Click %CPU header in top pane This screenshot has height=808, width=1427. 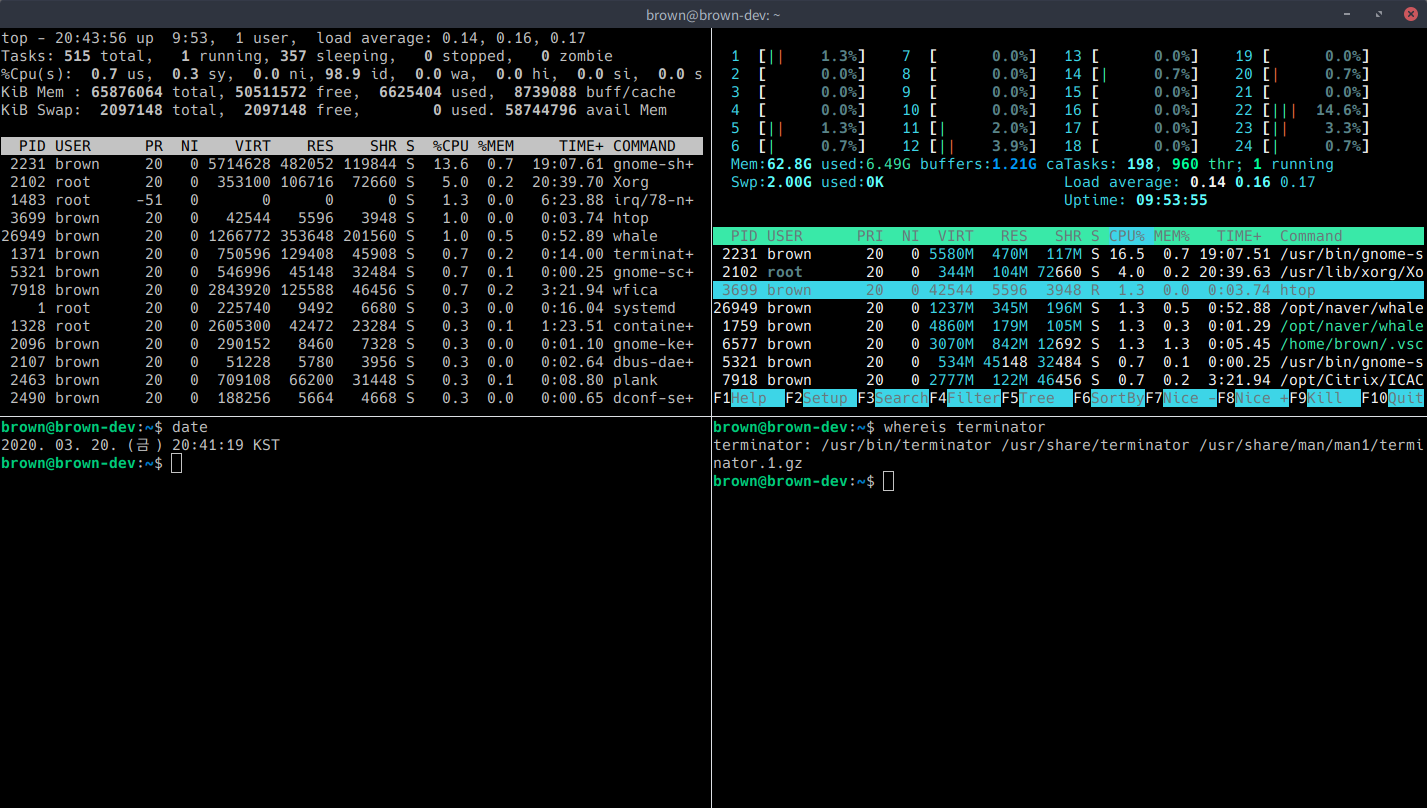[x=450, y=146]
